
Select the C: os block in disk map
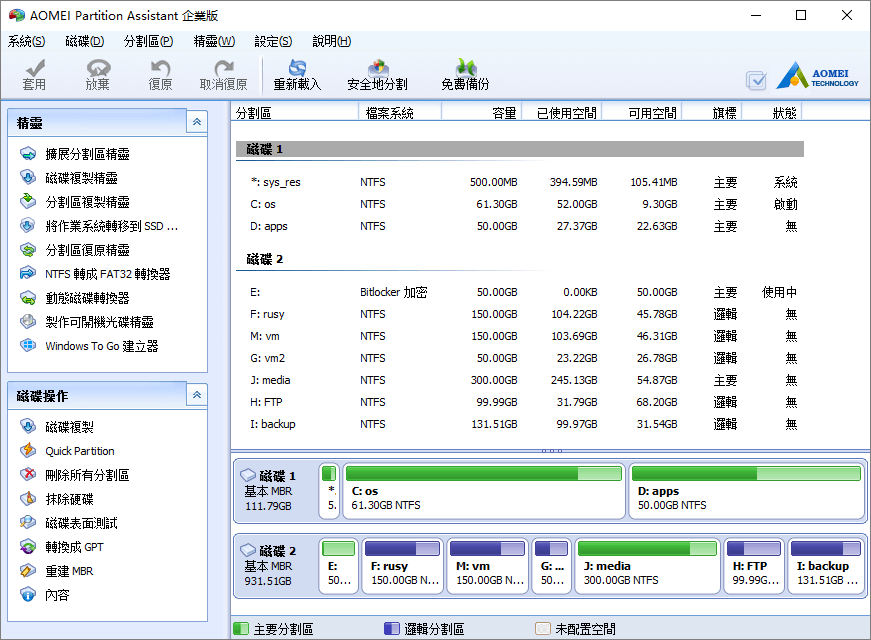tap(484, 491)
